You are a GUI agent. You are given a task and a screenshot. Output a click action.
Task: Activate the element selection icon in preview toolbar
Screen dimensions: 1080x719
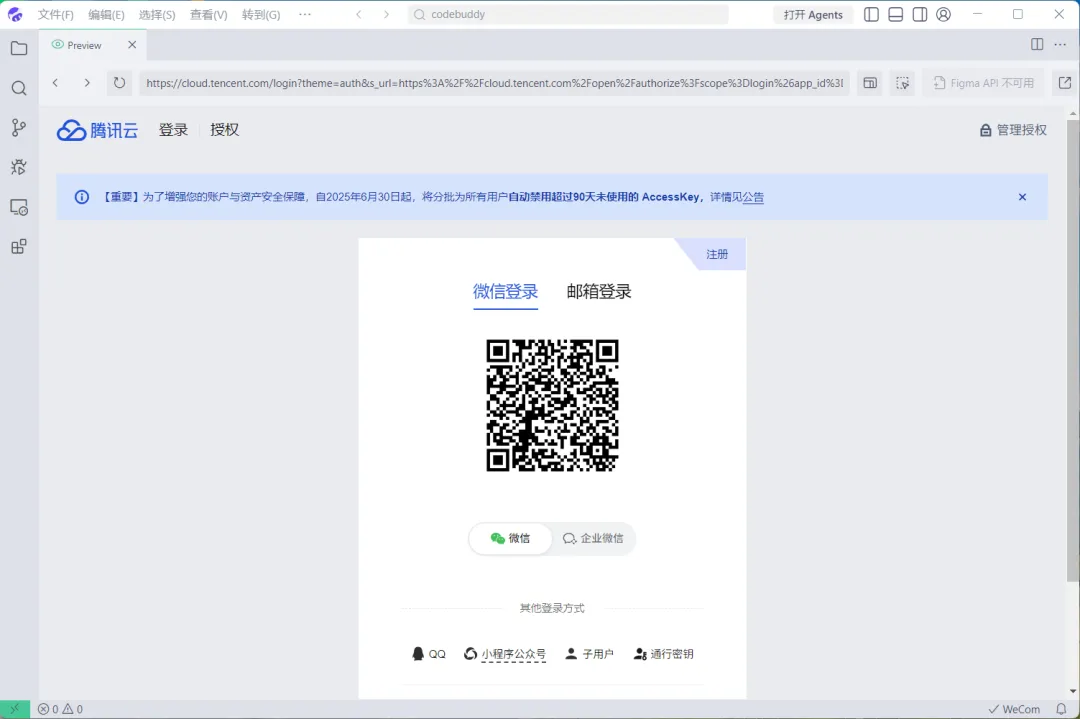click(x=902, y=83)
